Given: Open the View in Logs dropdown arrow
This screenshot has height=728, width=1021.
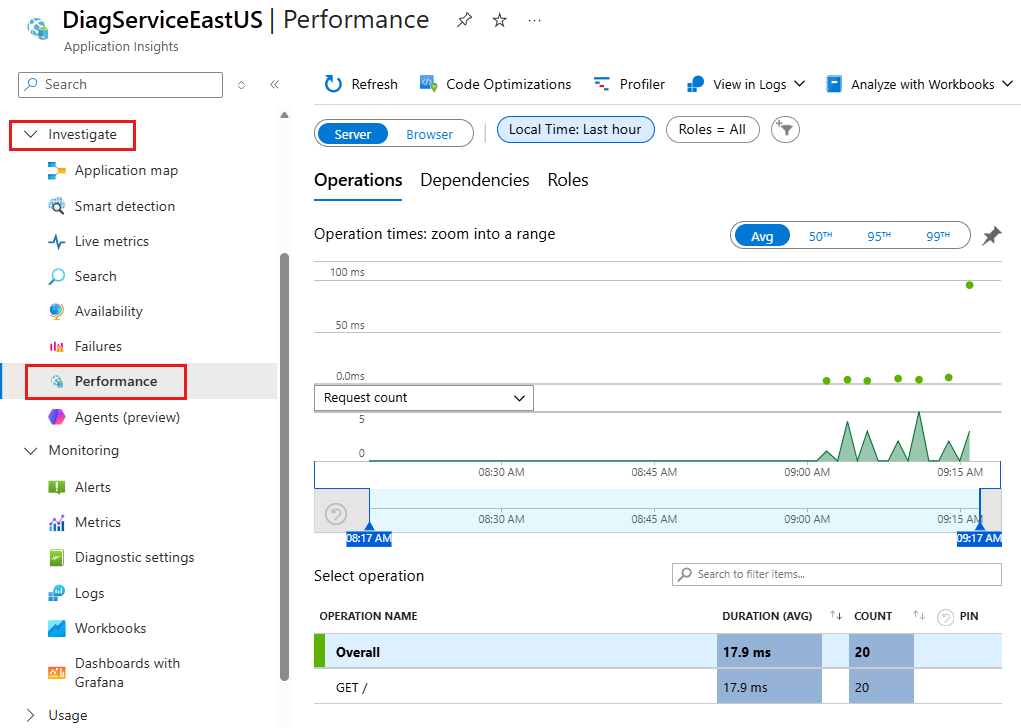Looking at the screenshot, I should [800, 84].
